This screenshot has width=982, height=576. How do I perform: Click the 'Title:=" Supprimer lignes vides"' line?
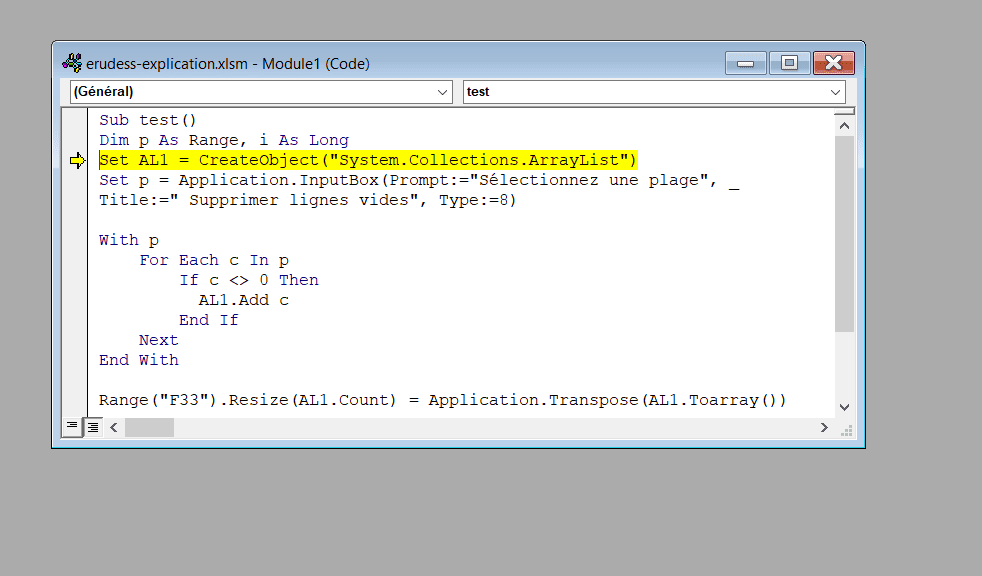point(308,200)
